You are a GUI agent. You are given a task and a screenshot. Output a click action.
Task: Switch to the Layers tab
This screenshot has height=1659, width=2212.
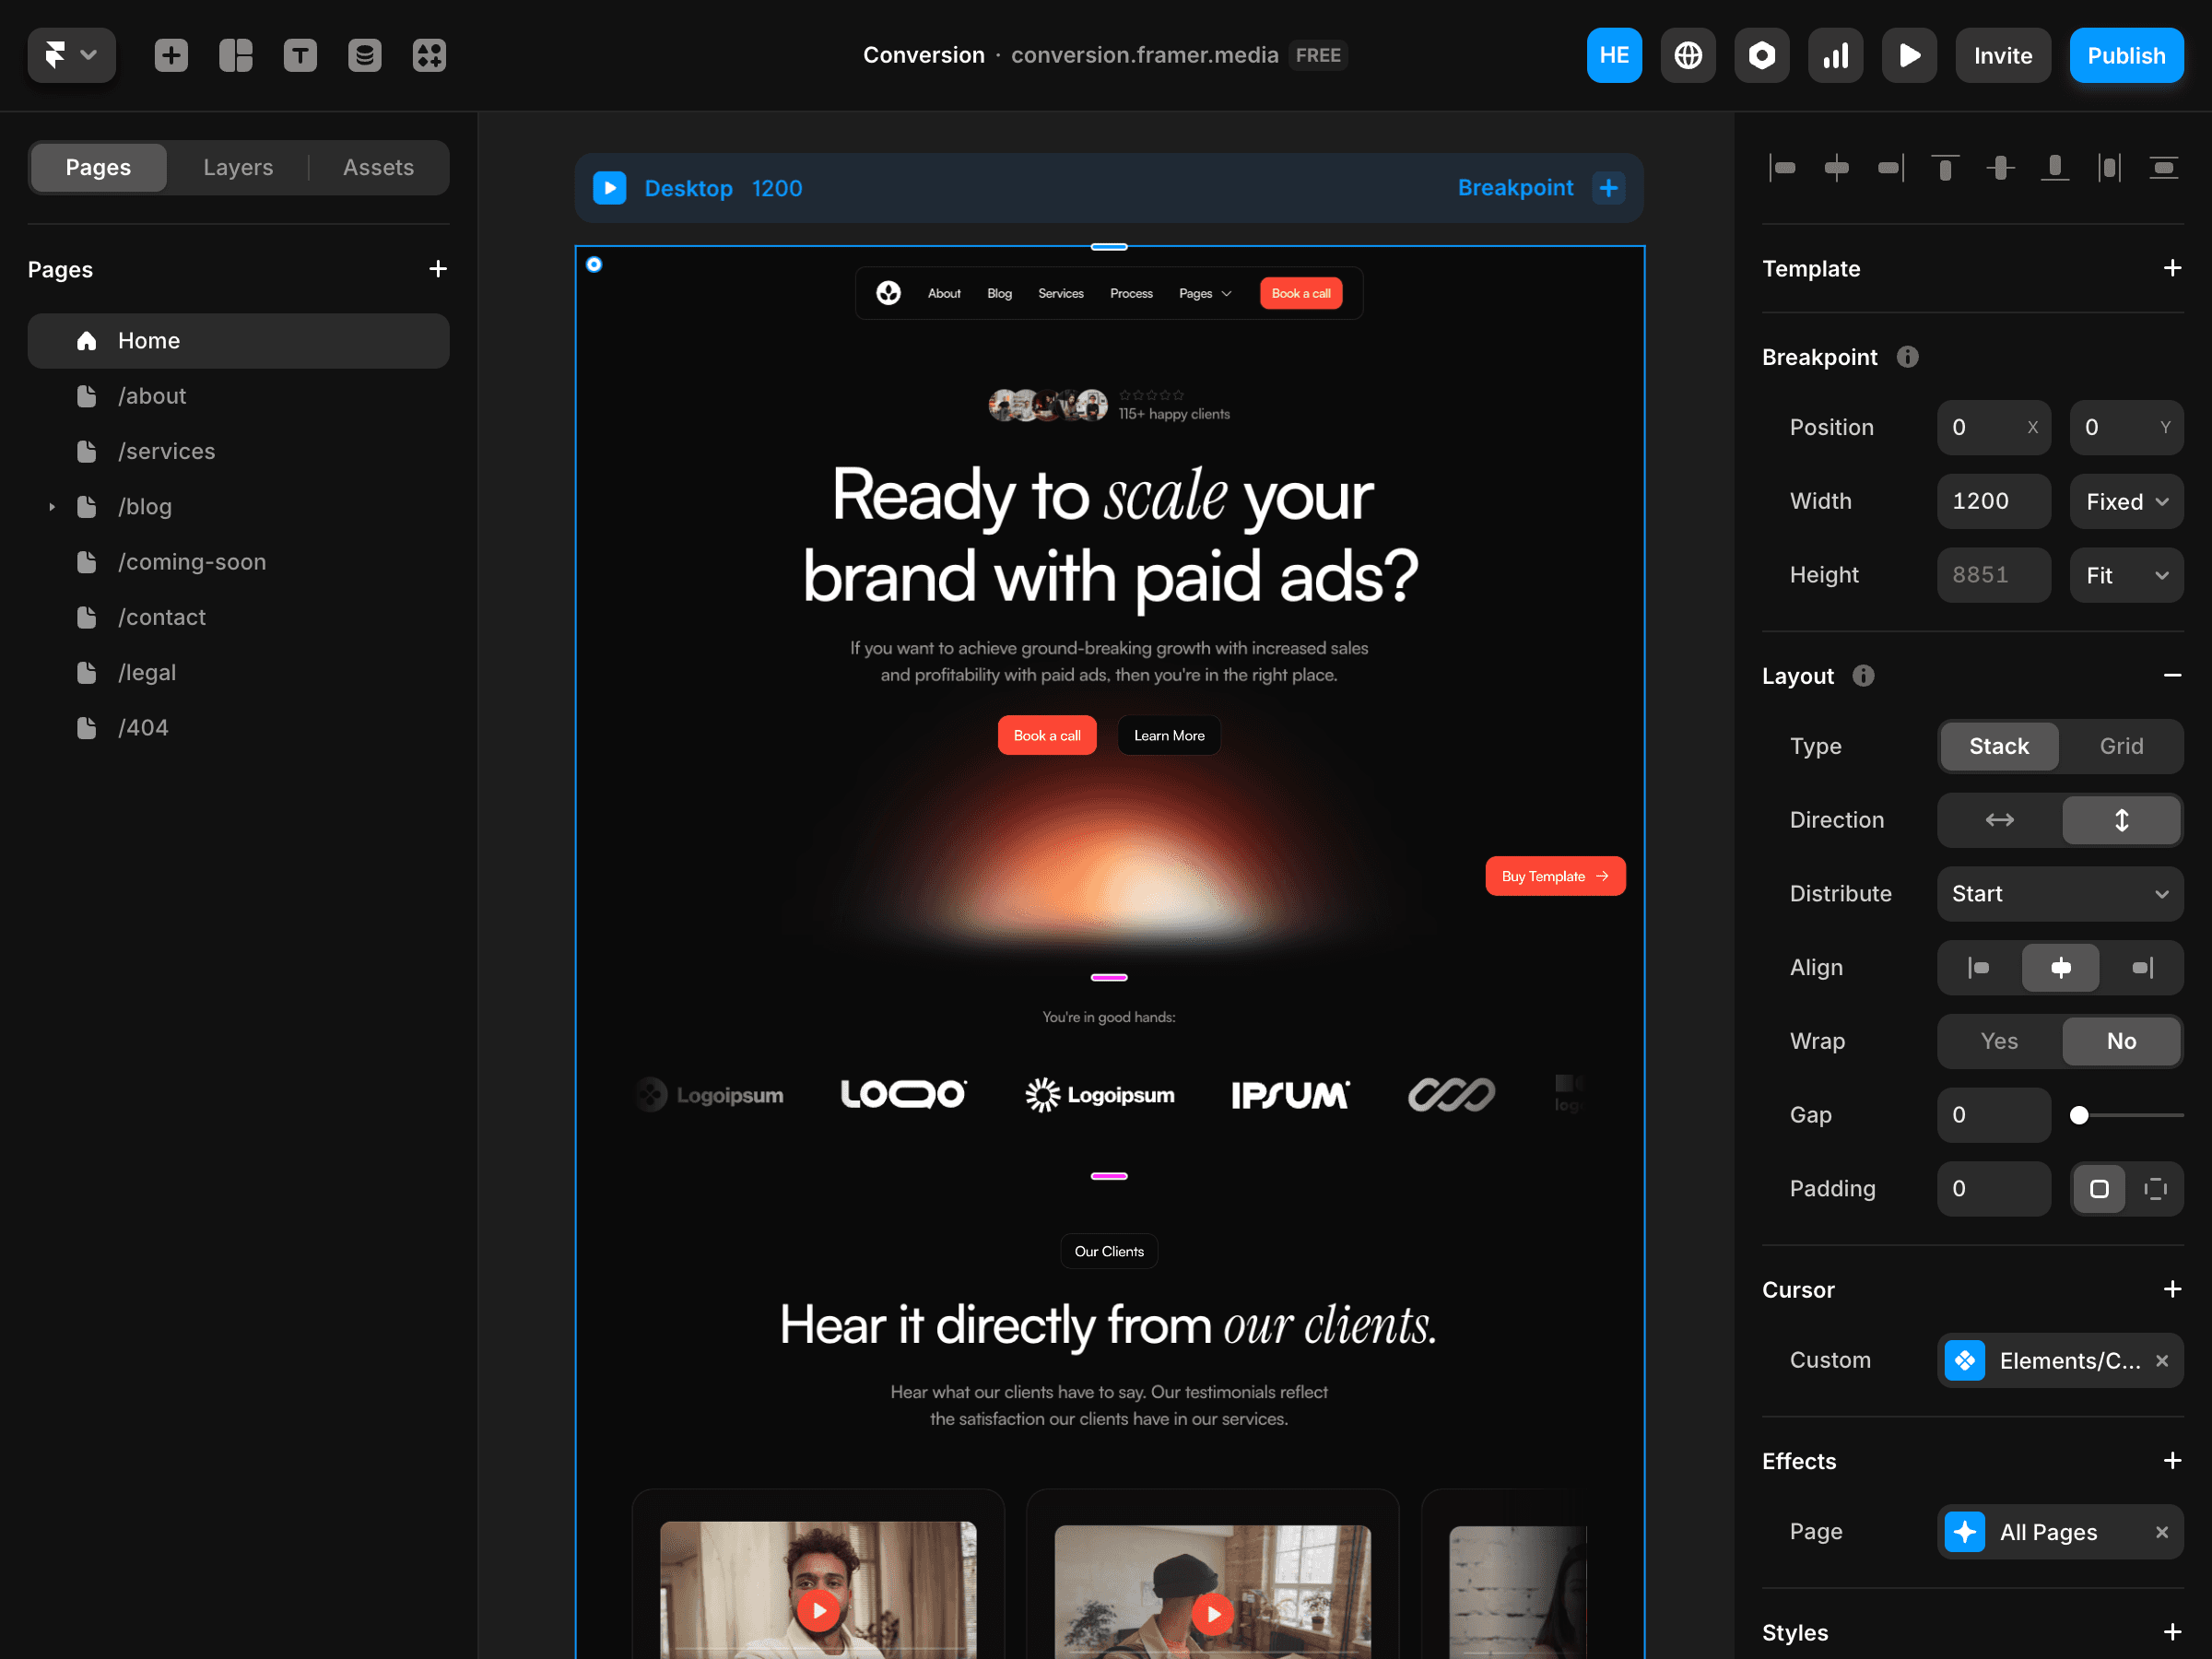coord(238,167)
